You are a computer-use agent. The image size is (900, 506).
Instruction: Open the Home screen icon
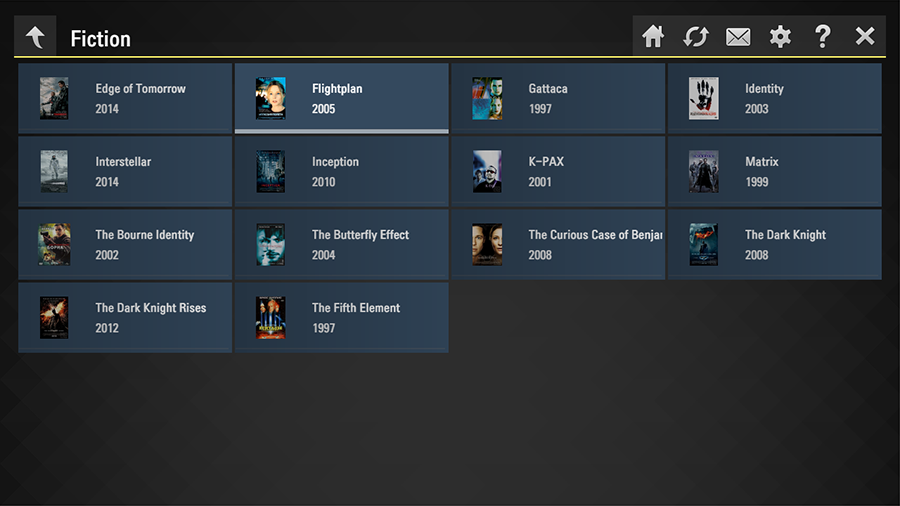(653, 37)
